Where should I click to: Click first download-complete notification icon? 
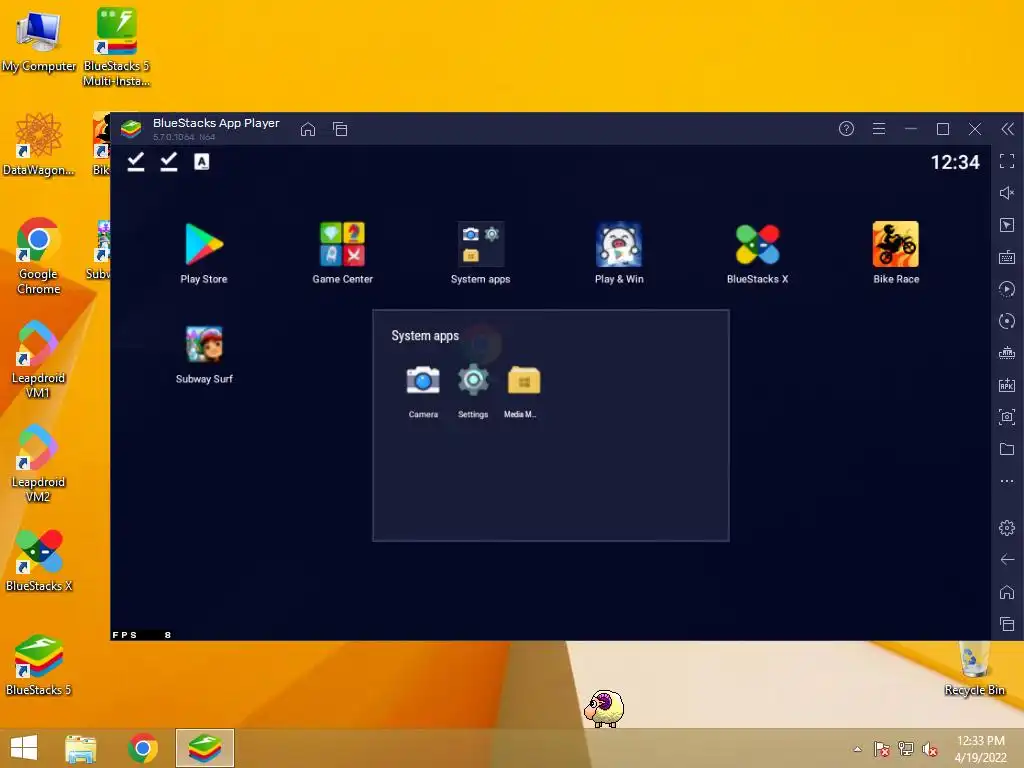[x=136, y=162]
